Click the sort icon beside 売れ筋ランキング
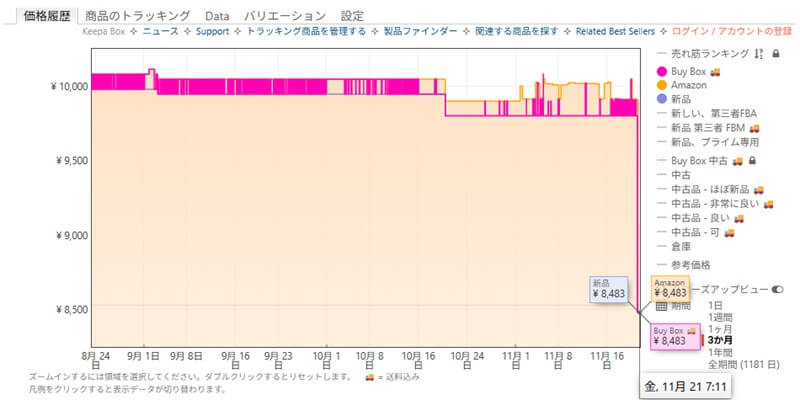 coord(758,53)
